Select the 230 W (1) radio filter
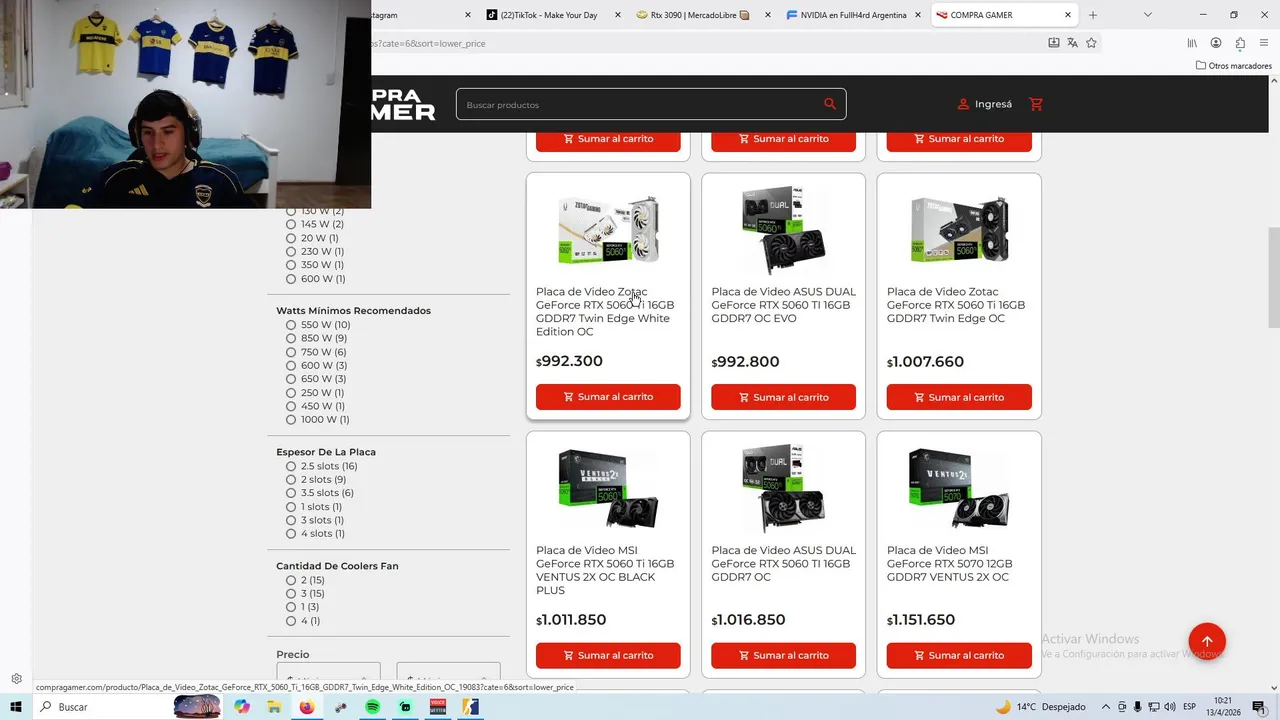 291,252
